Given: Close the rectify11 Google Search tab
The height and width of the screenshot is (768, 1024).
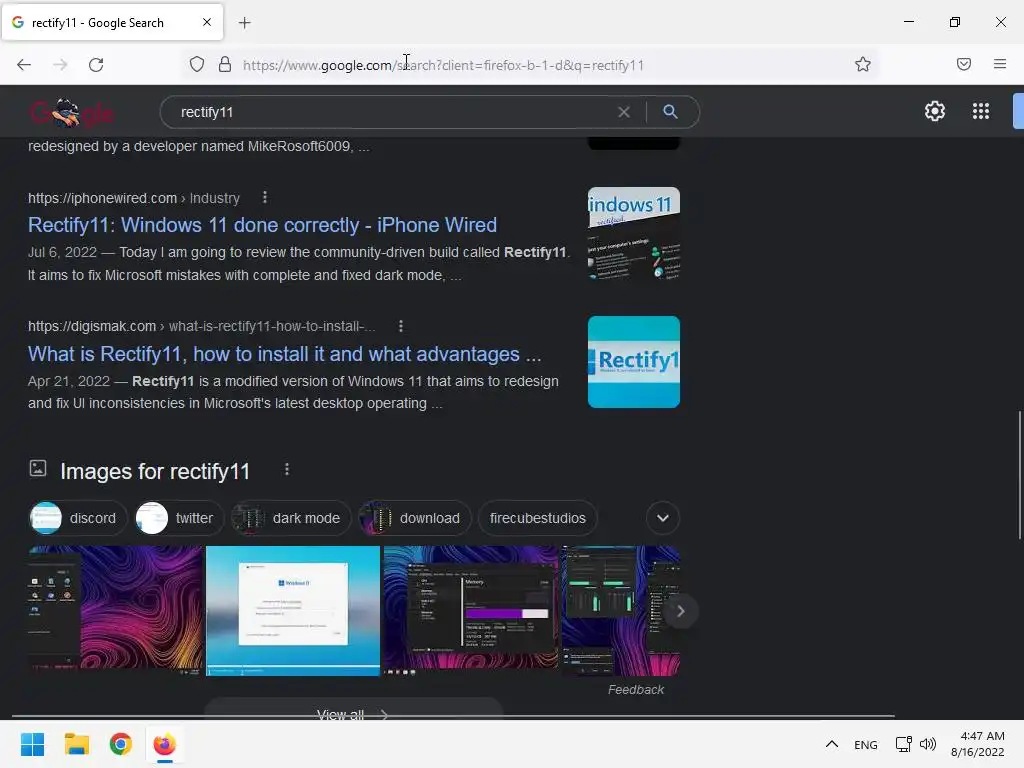Looking at the screenshot, I should click(x=207, y=22).
